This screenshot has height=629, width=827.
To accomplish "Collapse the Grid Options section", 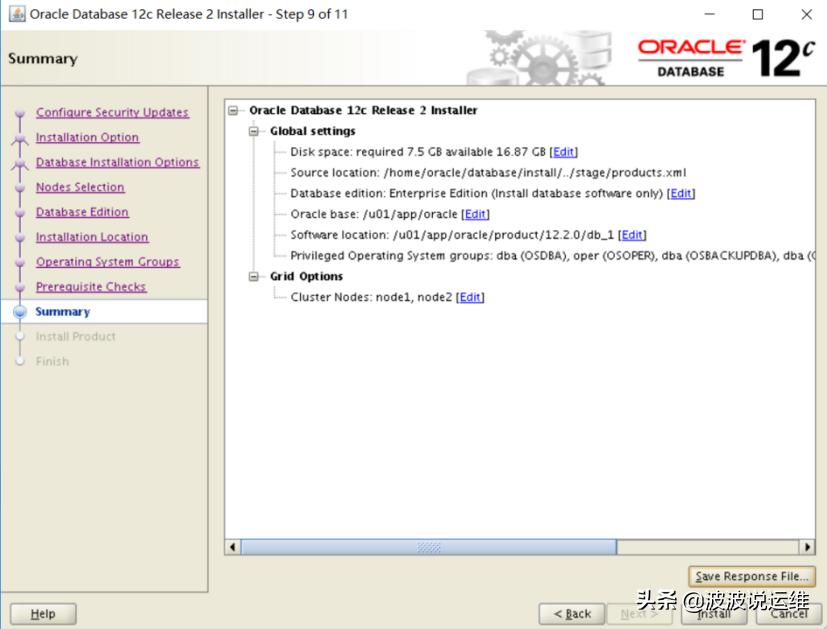I will [253, 276].
